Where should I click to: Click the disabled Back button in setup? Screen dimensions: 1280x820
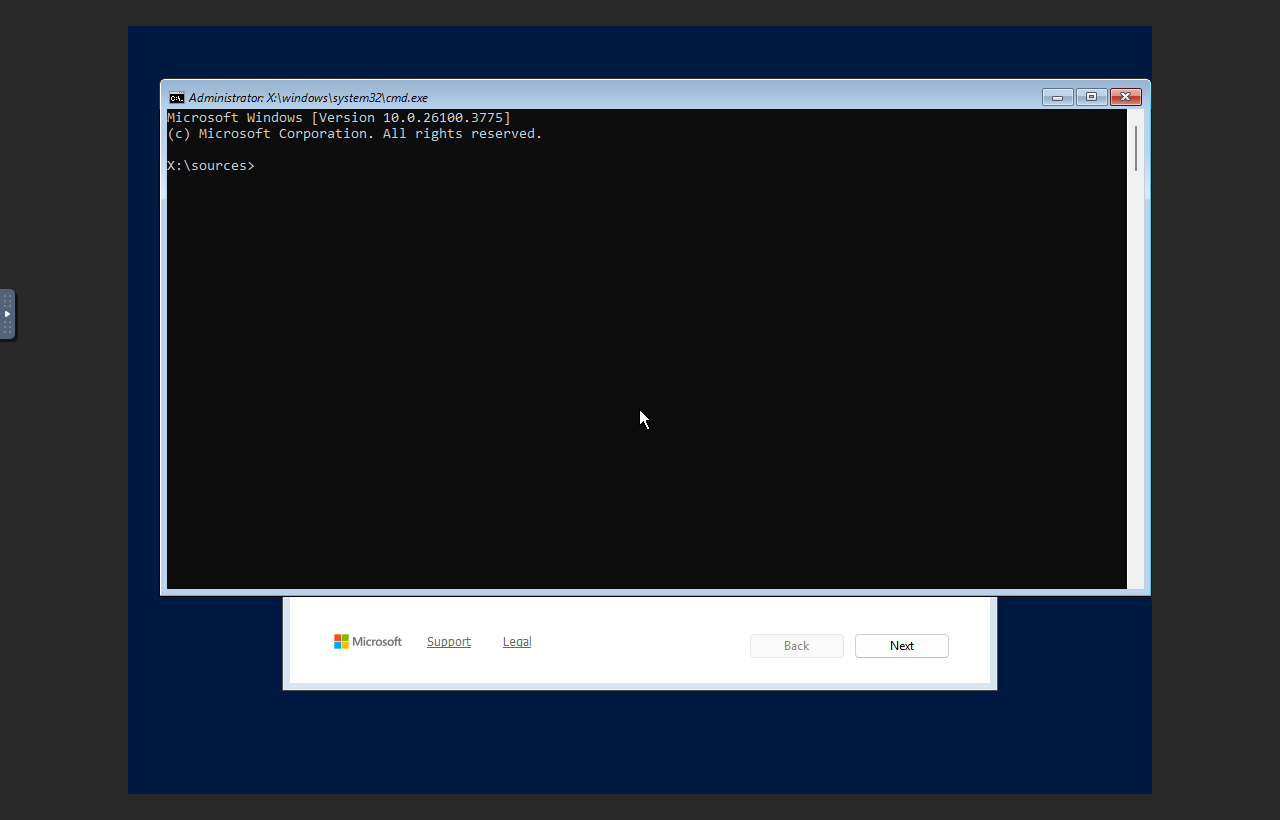click(797, 646)
